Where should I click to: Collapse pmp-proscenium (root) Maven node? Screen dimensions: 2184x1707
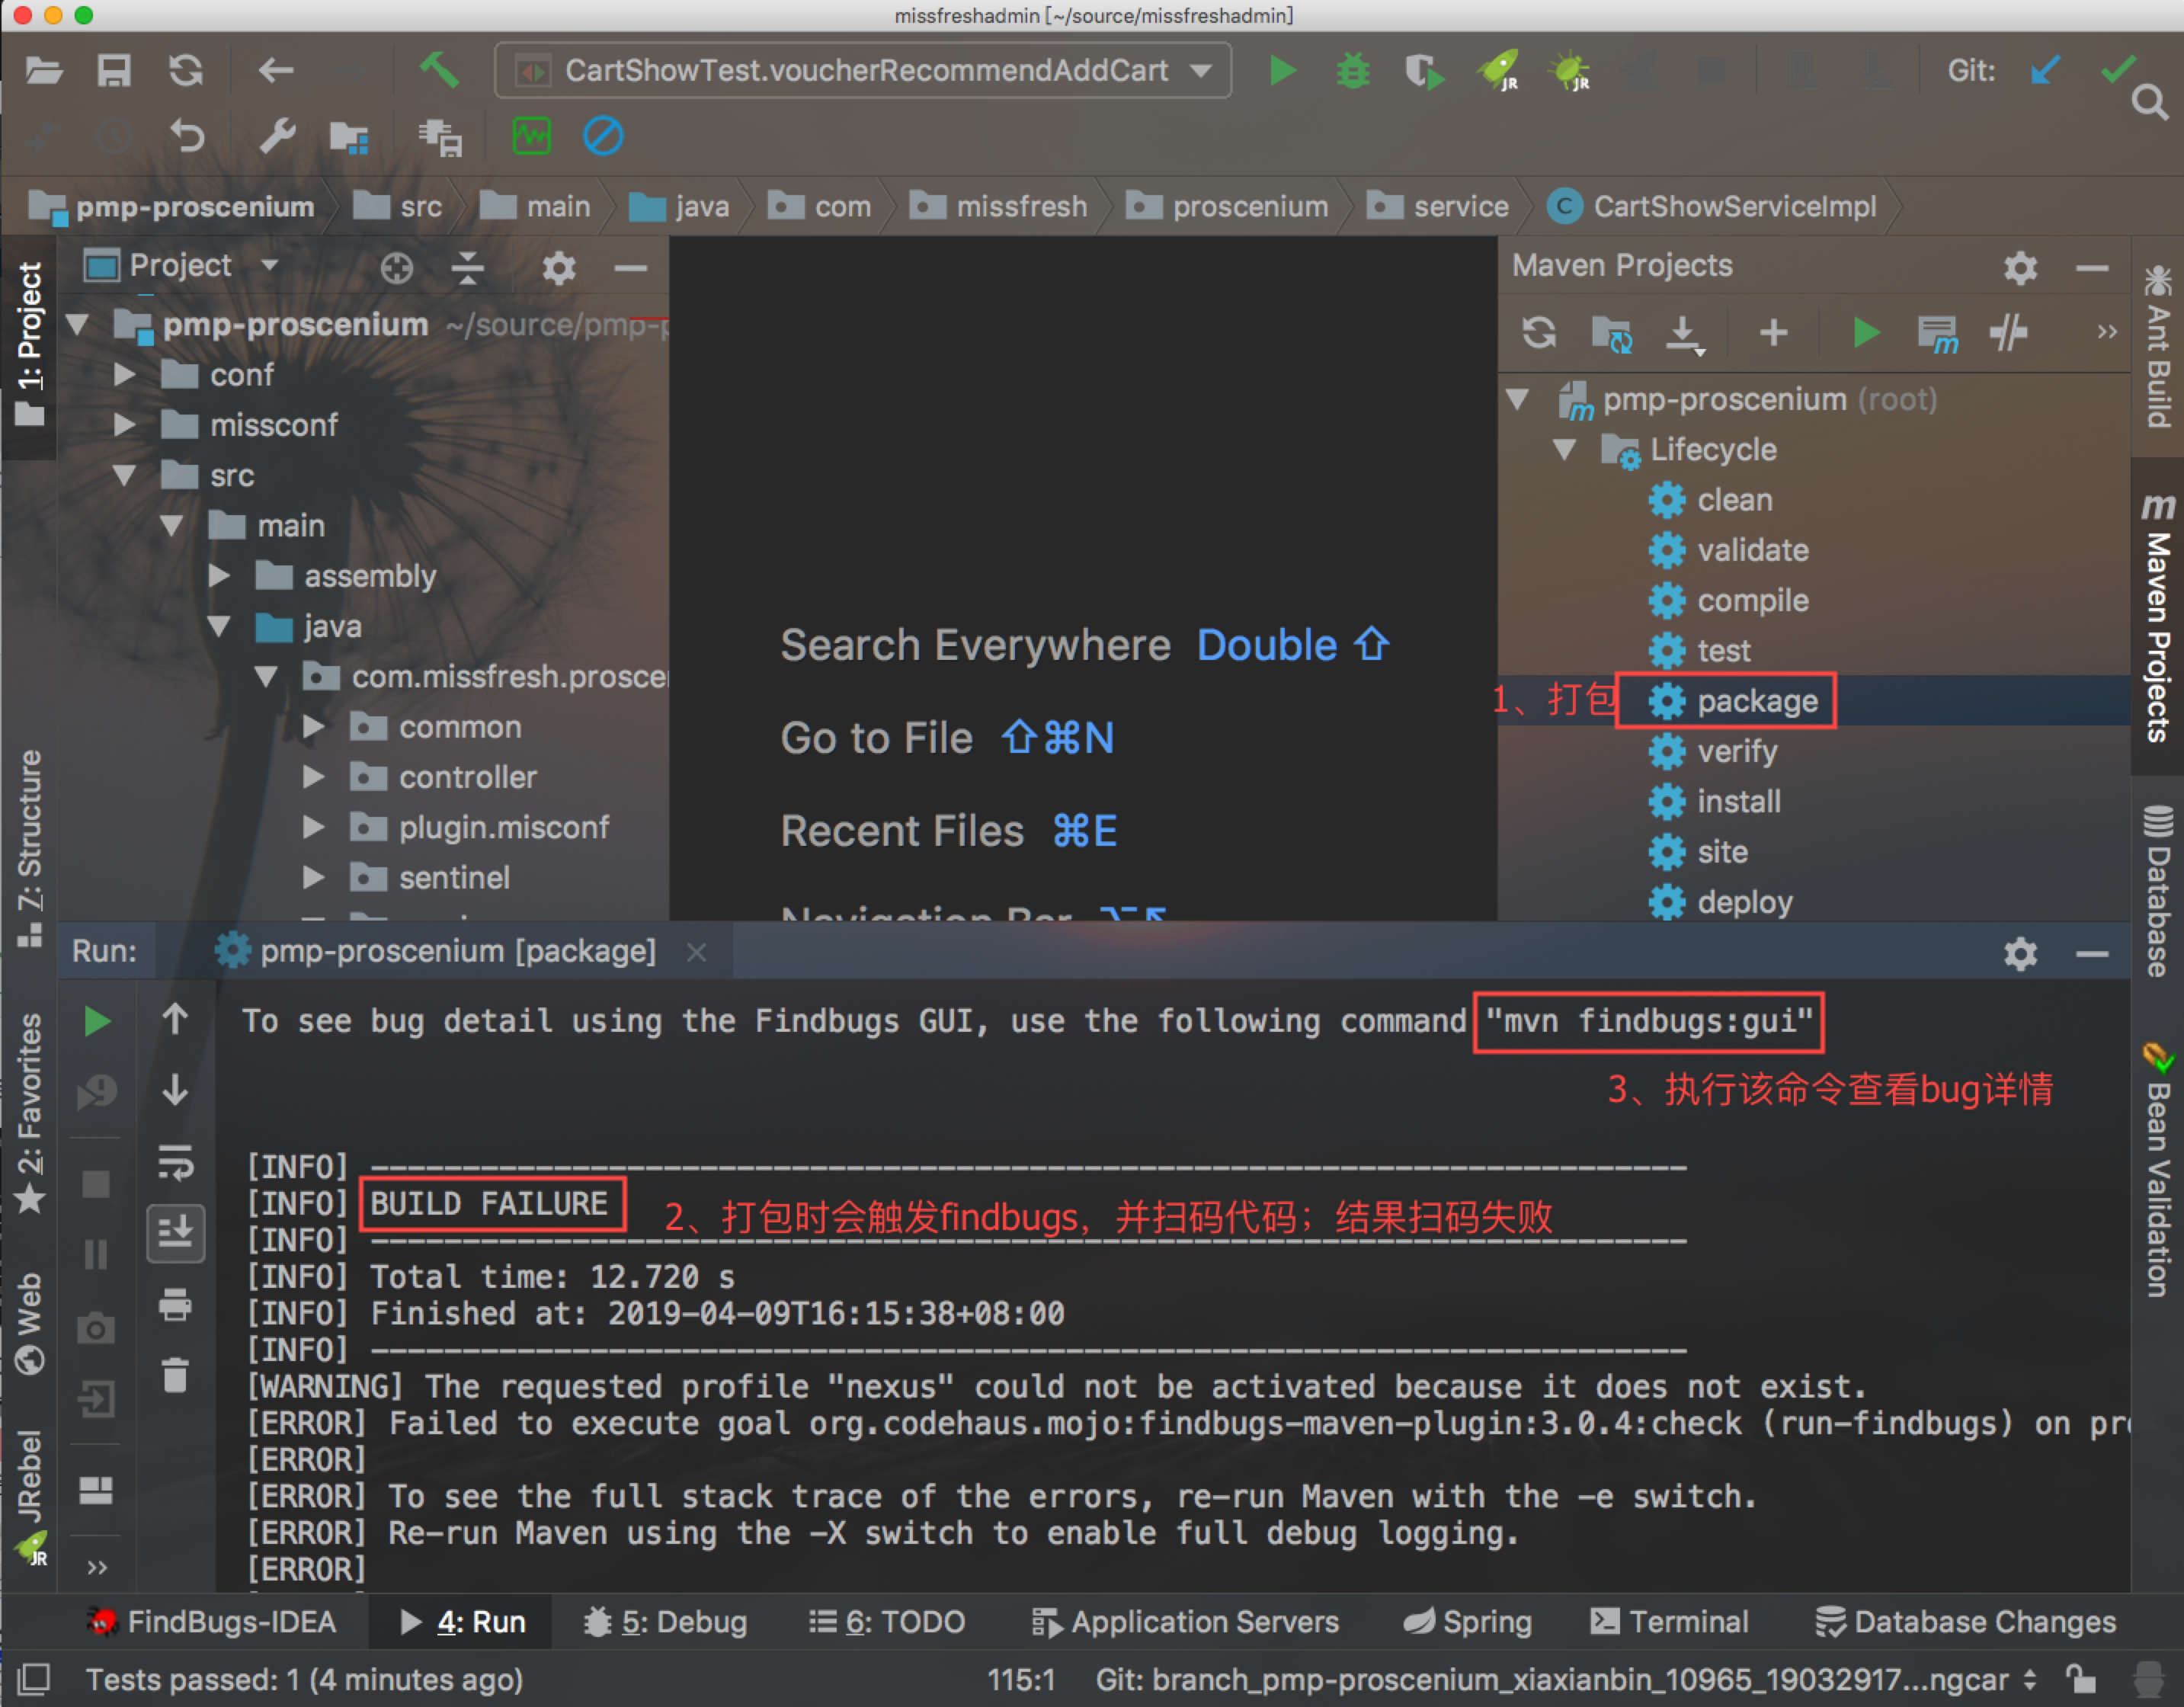coord(1517,400)
